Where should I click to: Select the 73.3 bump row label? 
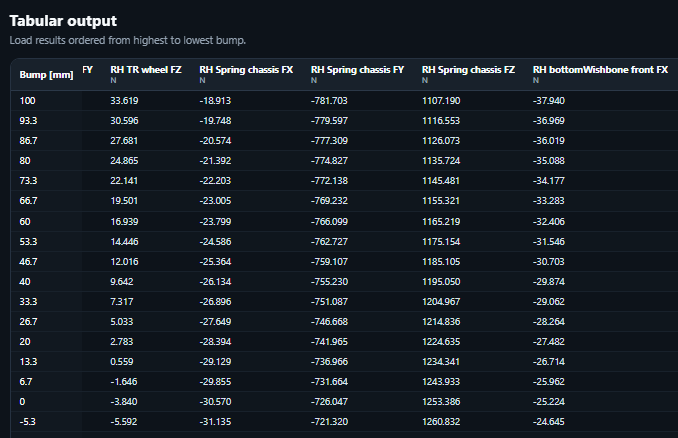point(28,181)
